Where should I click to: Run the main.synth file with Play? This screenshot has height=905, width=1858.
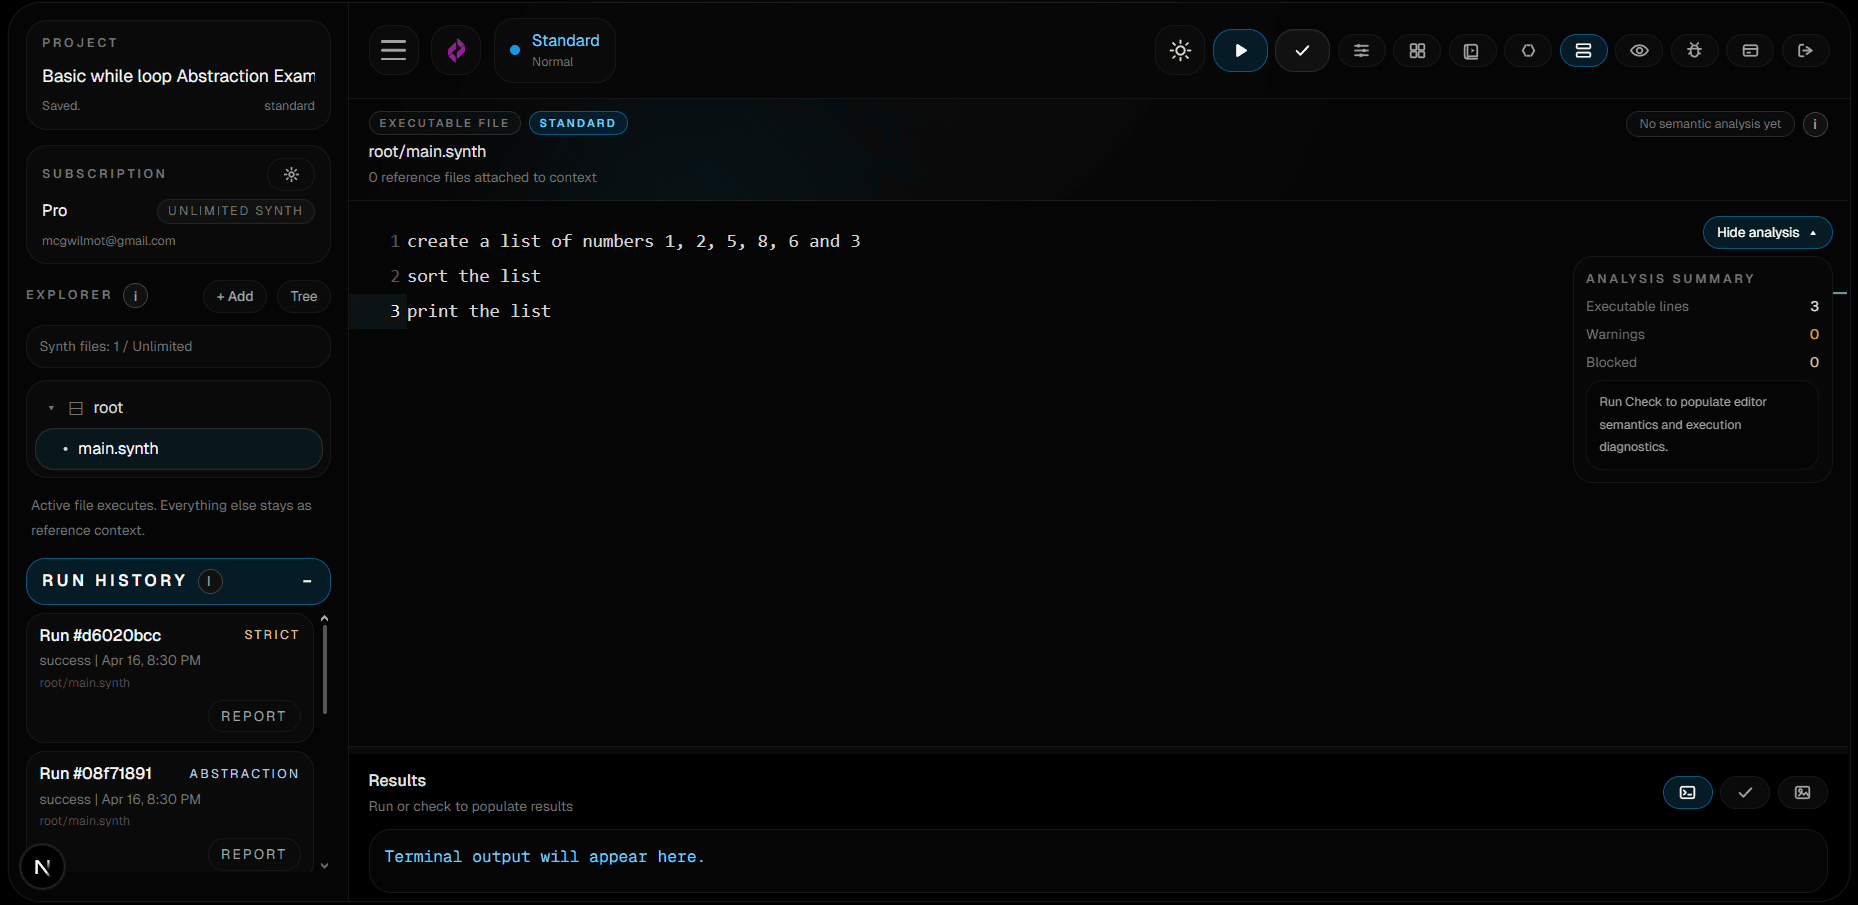[1240, 50]
